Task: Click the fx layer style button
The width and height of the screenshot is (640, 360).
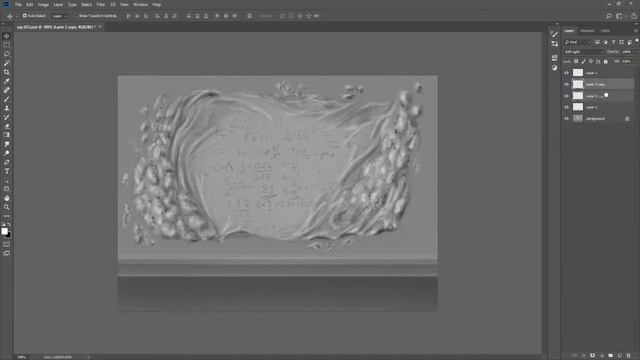Action: tap(584, 356)
